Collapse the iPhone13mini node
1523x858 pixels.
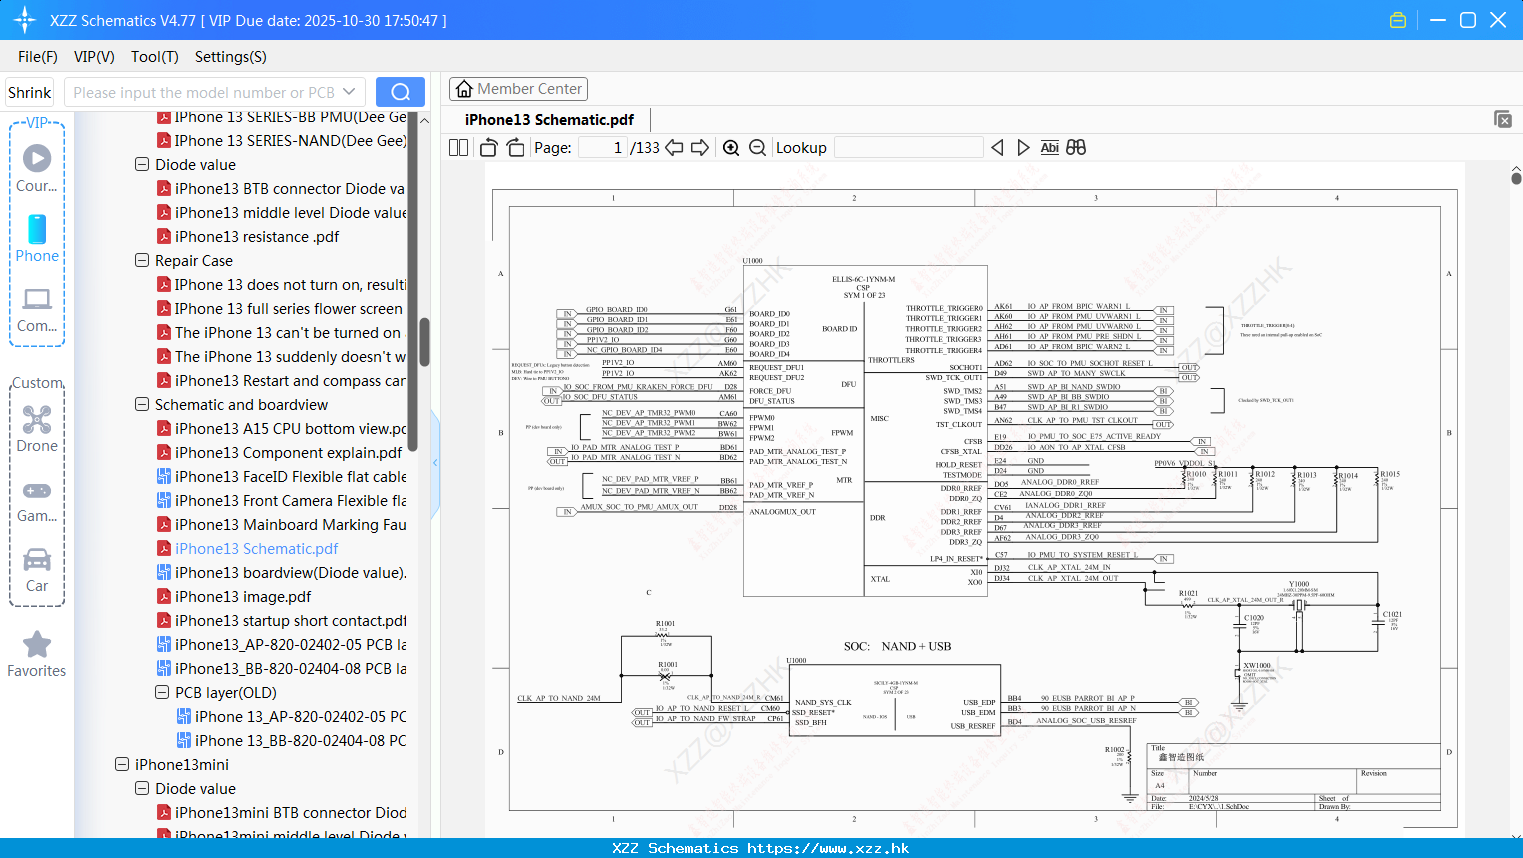pos(122,764)
